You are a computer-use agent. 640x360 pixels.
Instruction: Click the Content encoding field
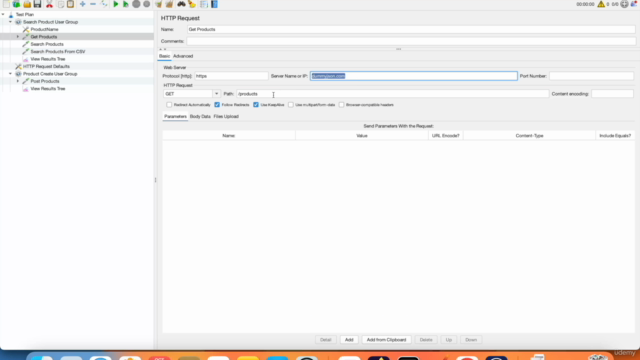click(x=612, y=94)
